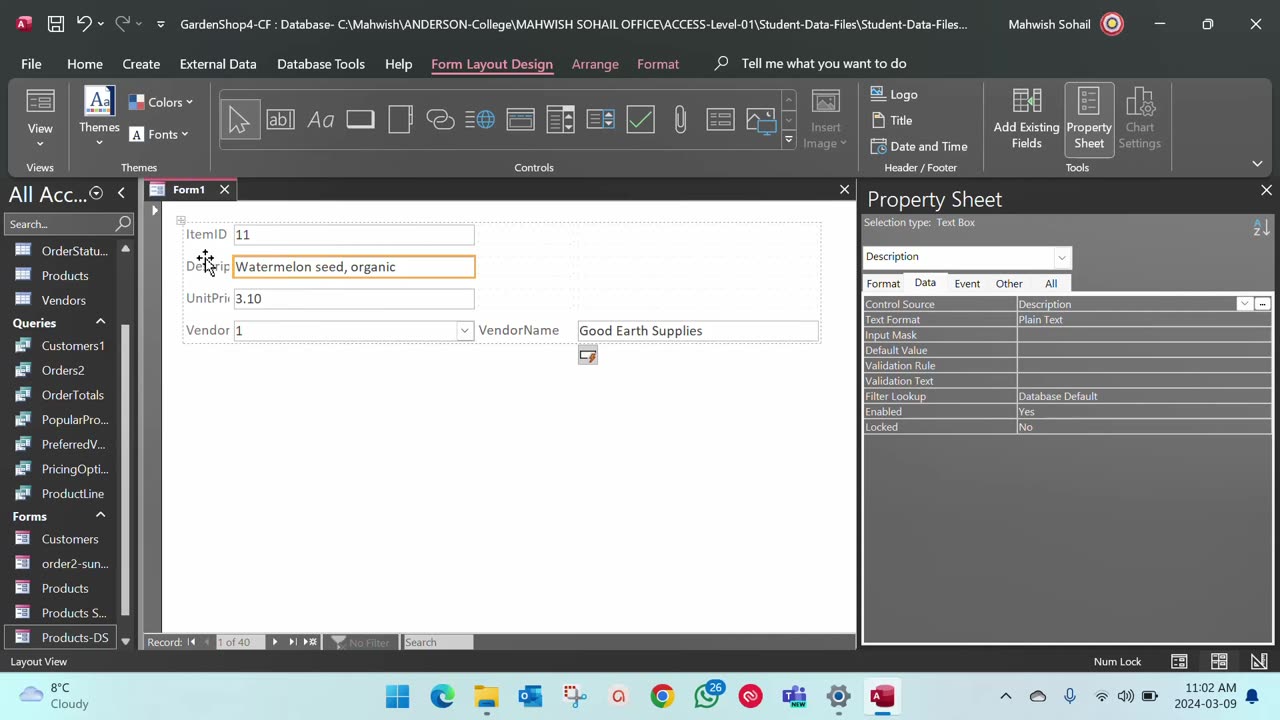Open the Arrange ribbon tab
The height and width of the screenshot is (720, 1280).
(x=595, y=64)
